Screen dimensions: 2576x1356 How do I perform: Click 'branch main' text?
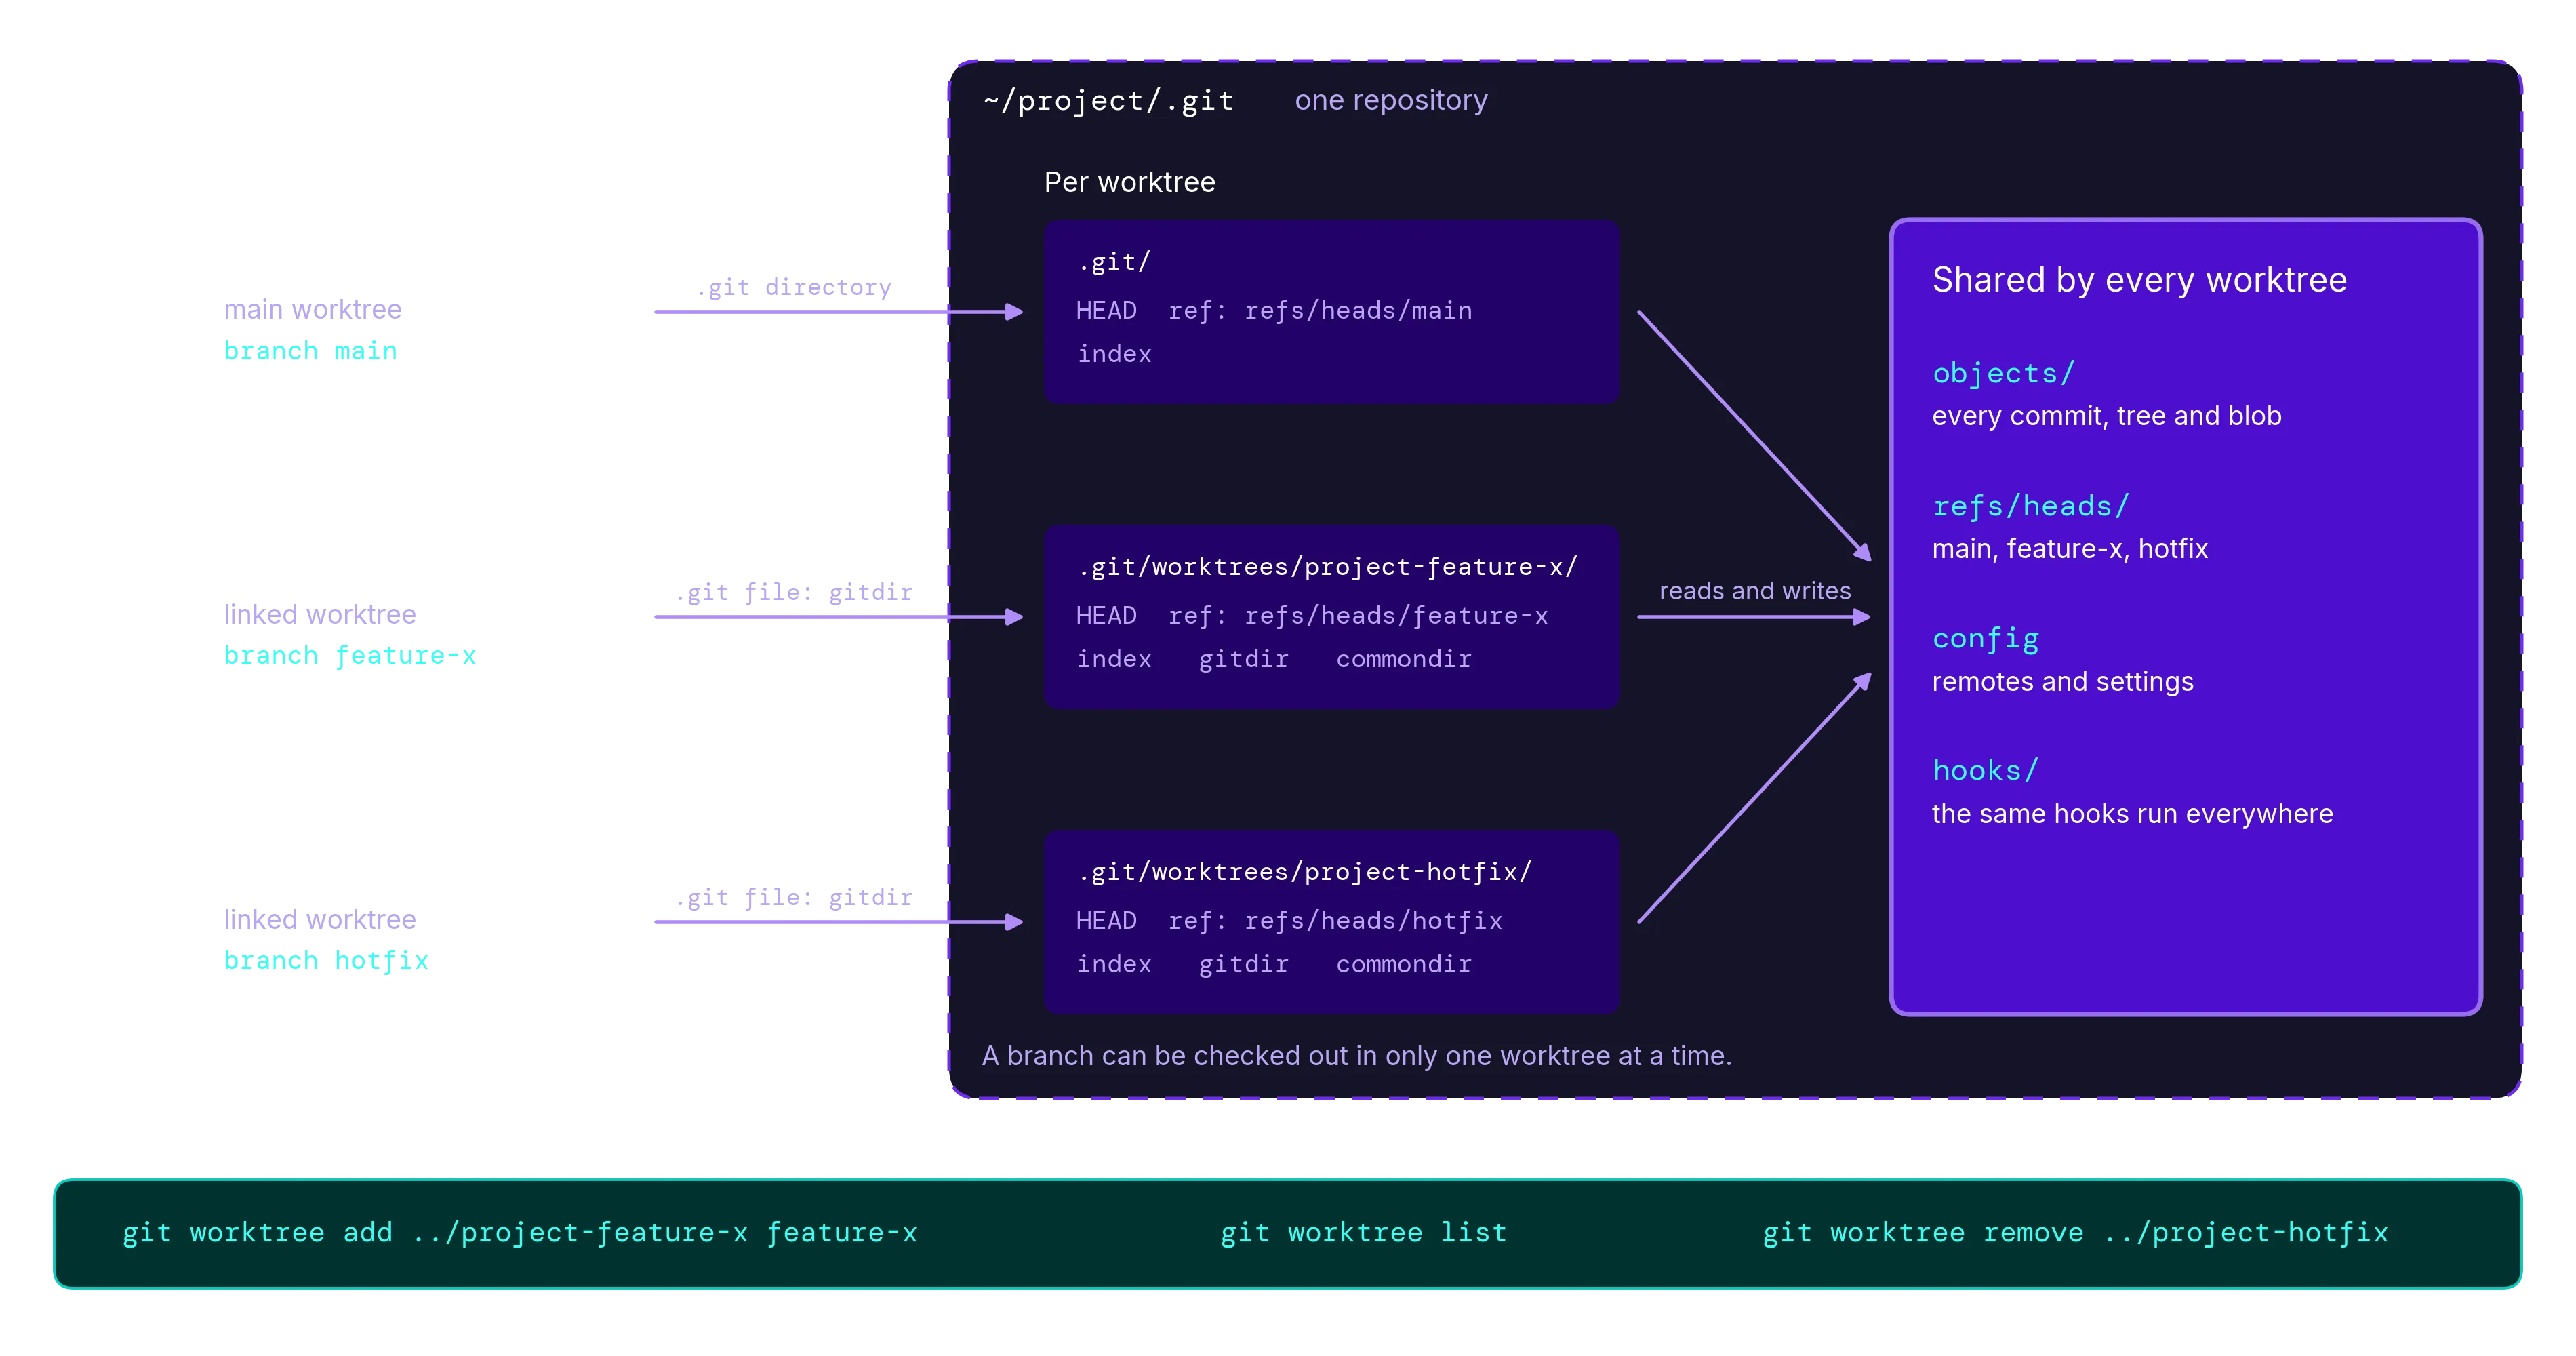[x=310, y=351]
